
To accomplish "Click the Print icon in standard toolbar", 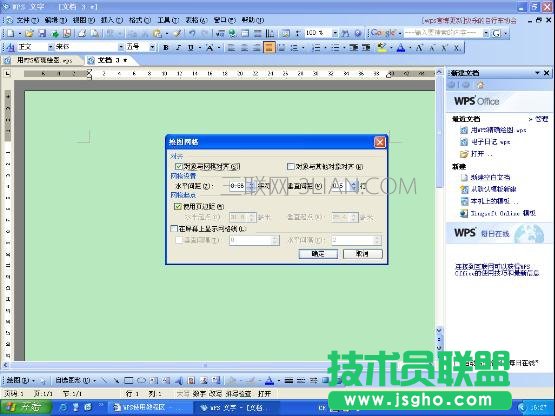I will [82, 33].
